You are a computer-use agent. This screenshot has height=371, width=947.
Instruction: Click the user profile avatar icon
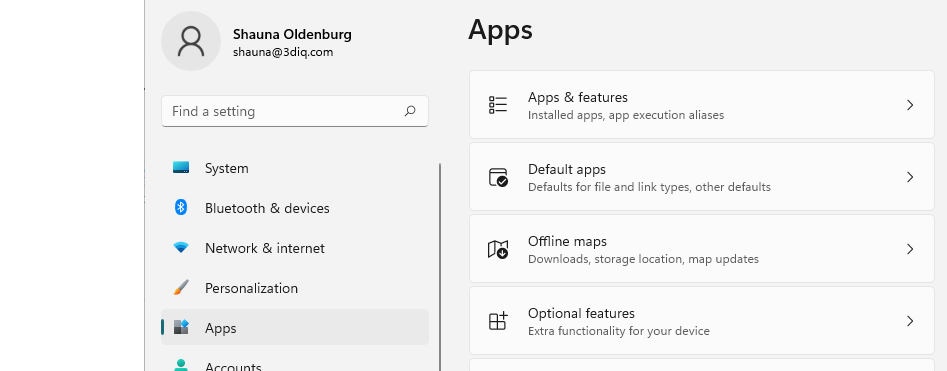pyautogui.click(x=191, y=41)
